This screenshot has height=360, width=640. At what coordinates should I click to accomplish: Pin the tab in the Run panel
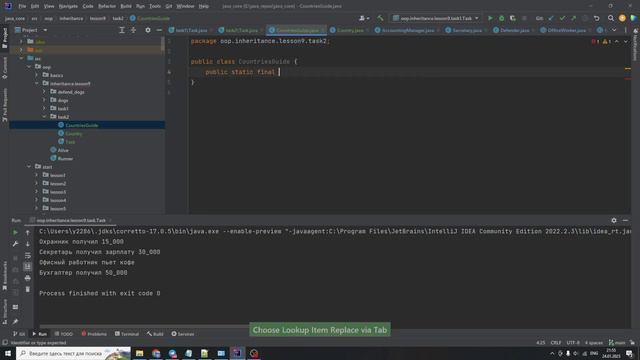(x=15, y=322)
